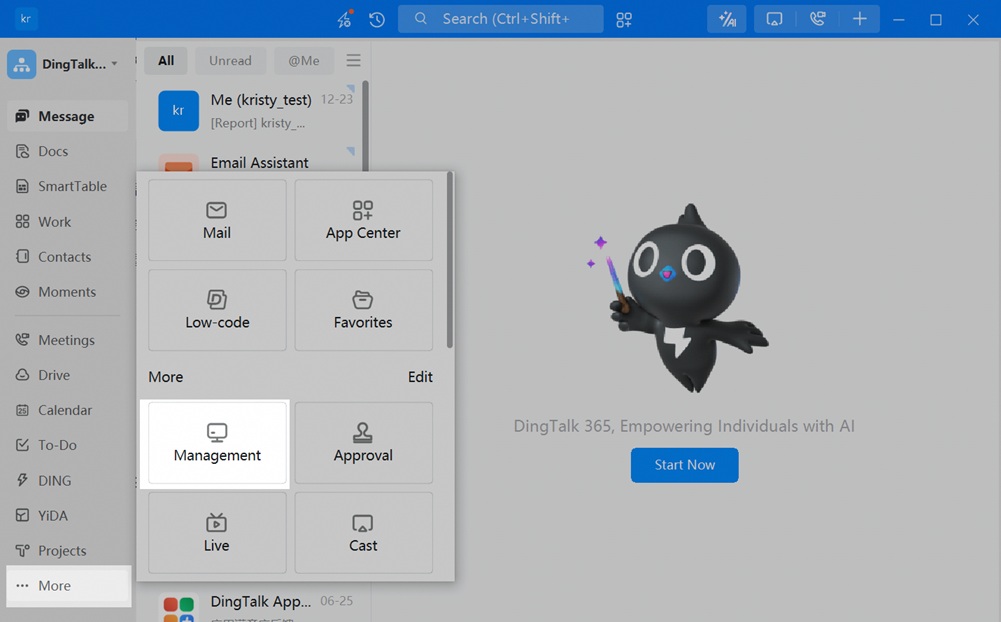
Task: Click the Search box
Action: click(x=500, y=19)
